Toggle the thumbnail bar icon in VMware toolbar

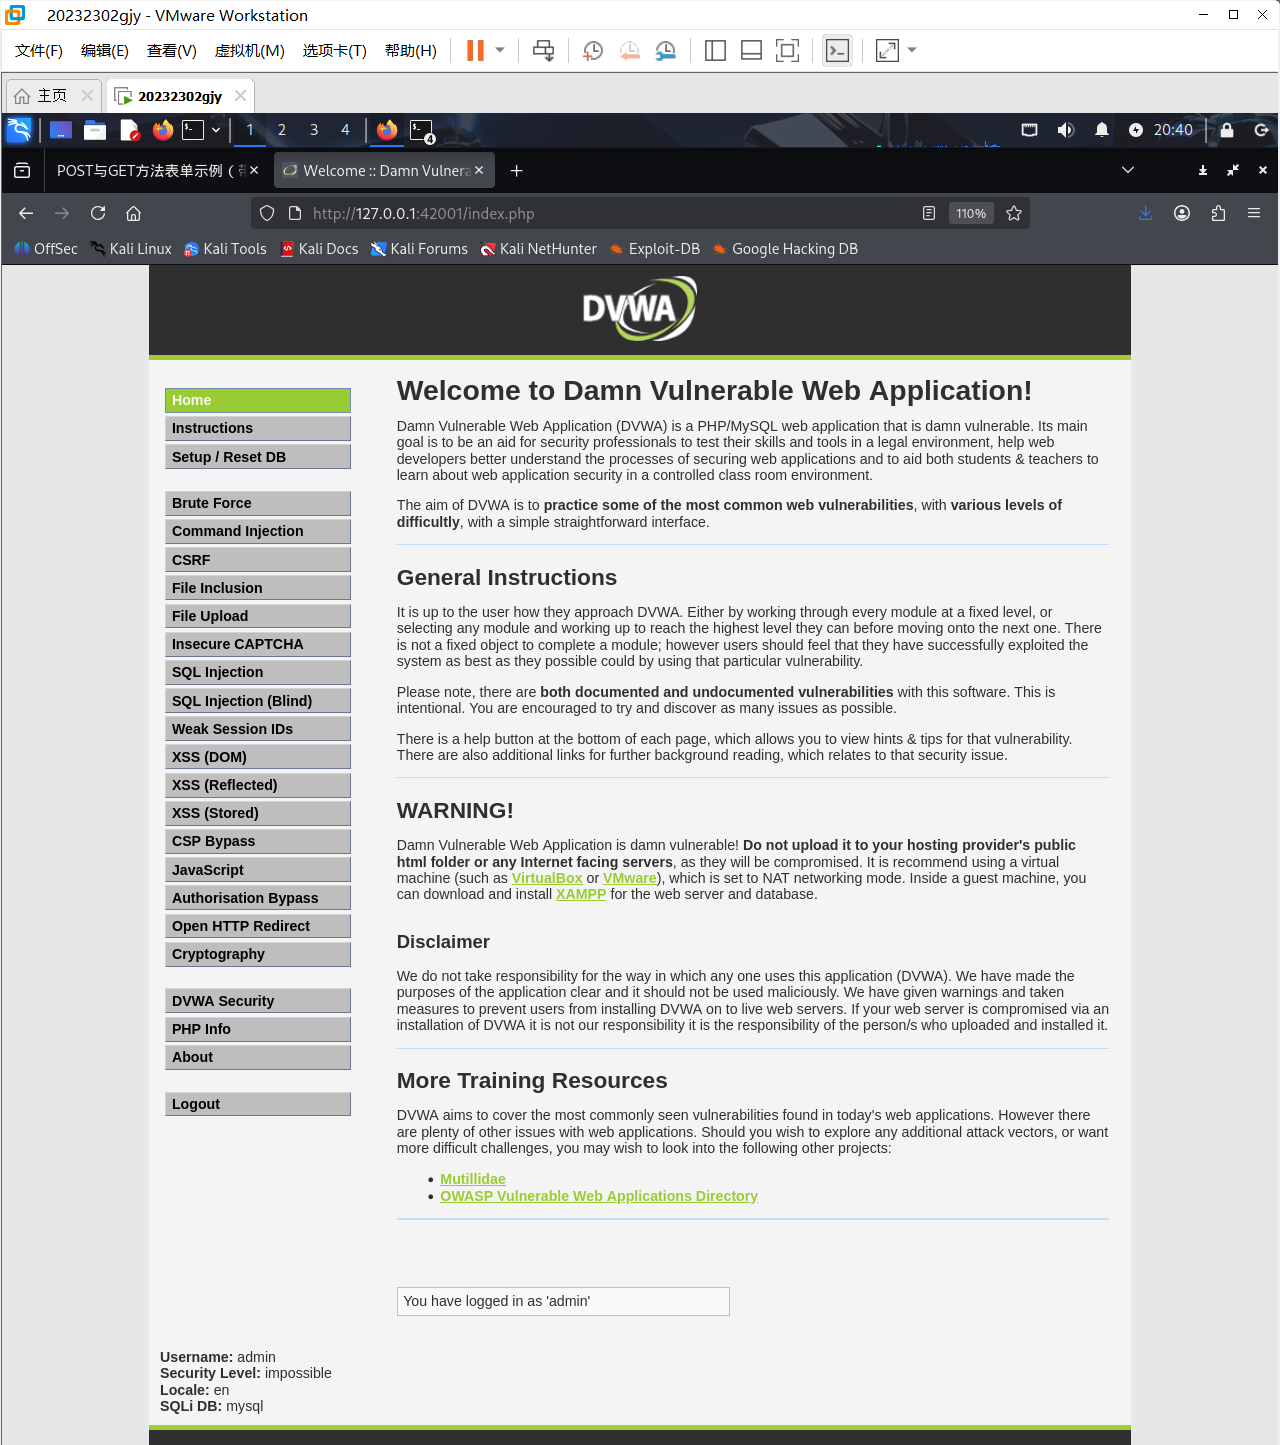pos(751,51)
